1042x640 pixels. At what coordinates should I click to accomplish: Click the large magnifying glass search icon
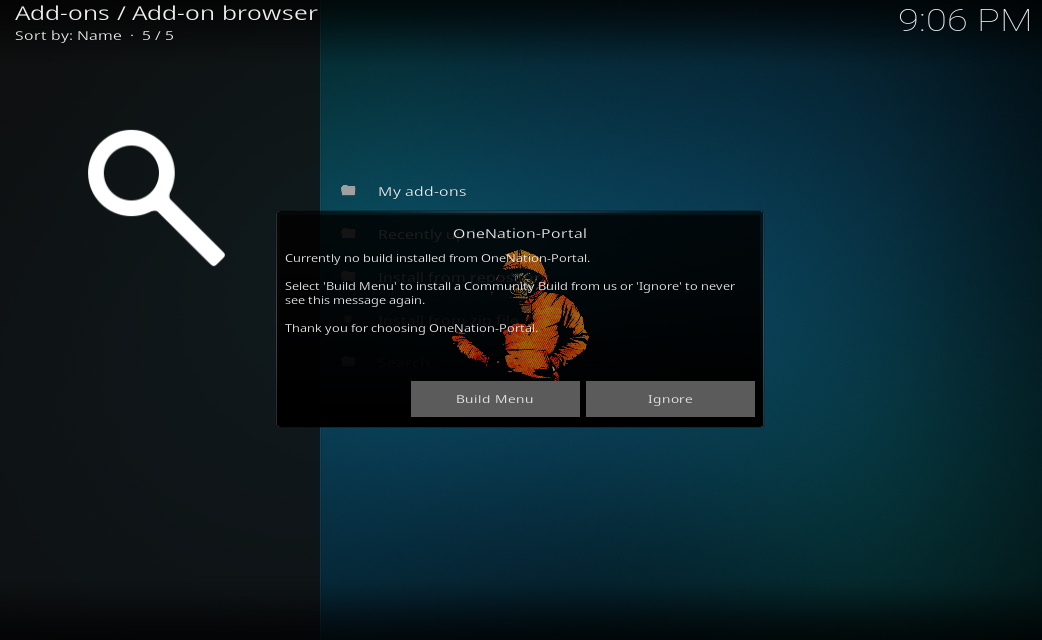coord(157,197)
